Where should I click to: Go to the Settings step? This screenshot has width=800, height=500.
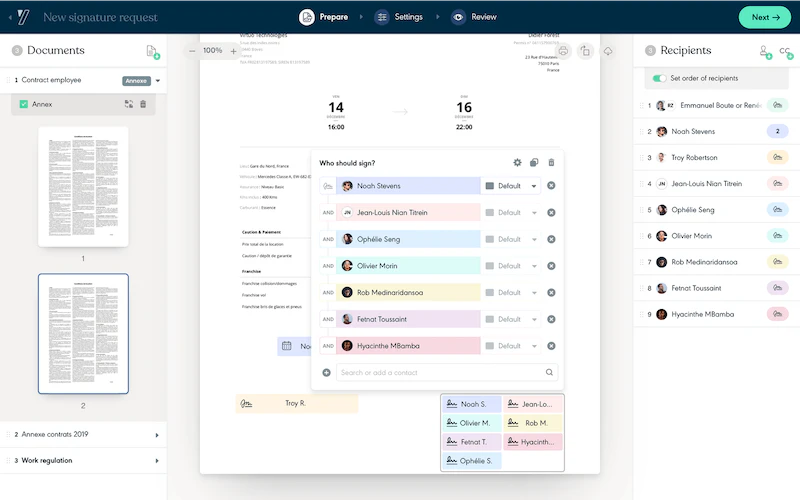(399, 17)
